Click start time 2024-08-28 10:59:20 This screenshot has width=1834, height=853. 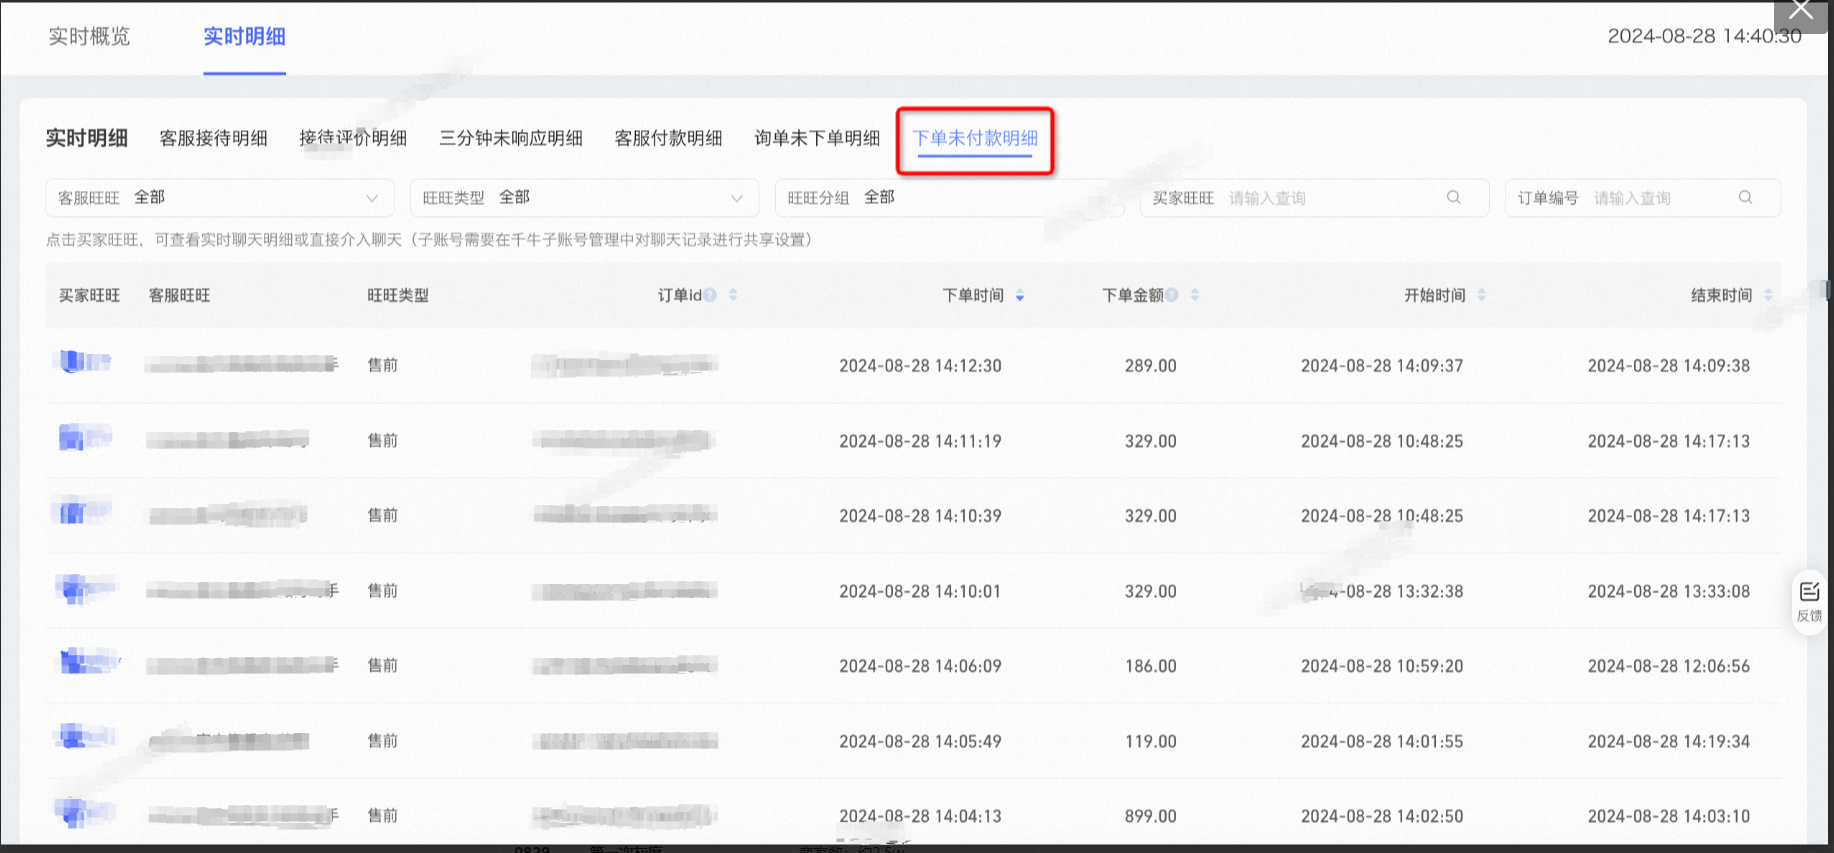1382,666
